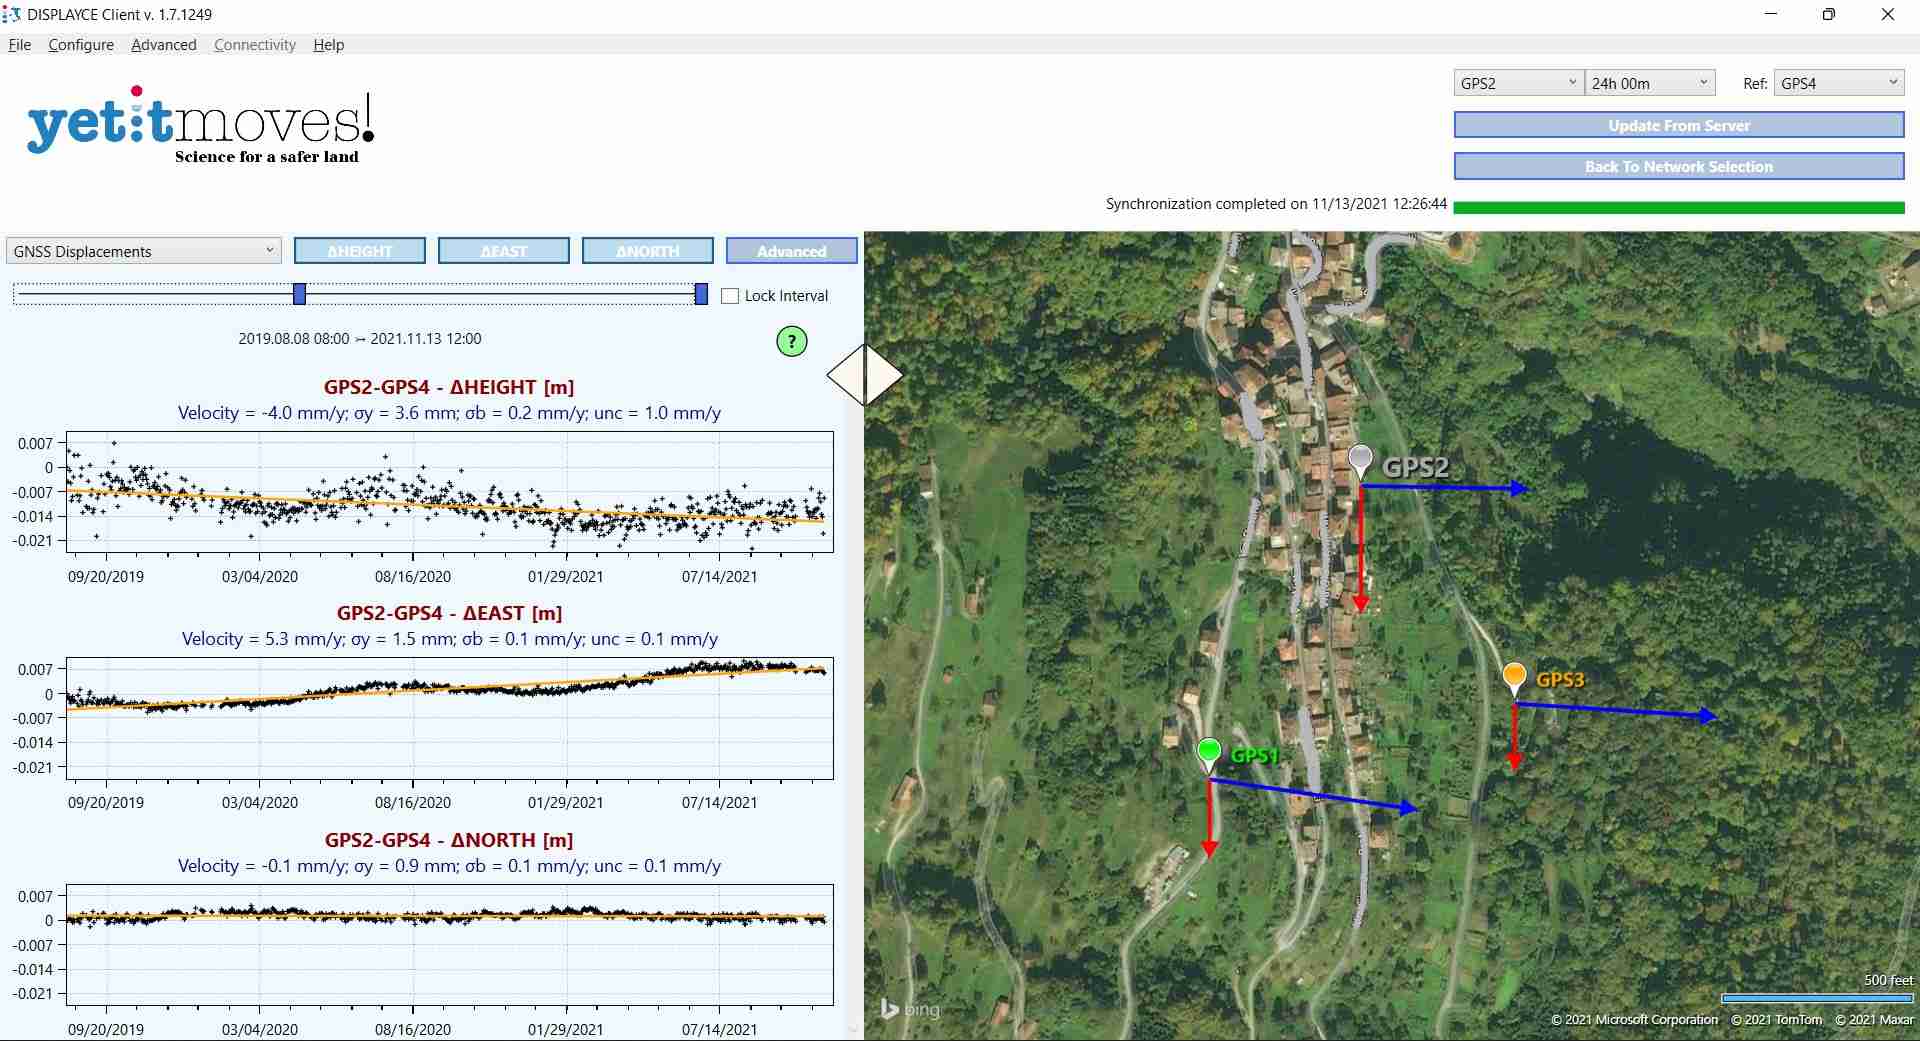Click the GPS2 gray map pin
The height and width of the screenshot is (1041, 1920).
(x=1360, y=462)
